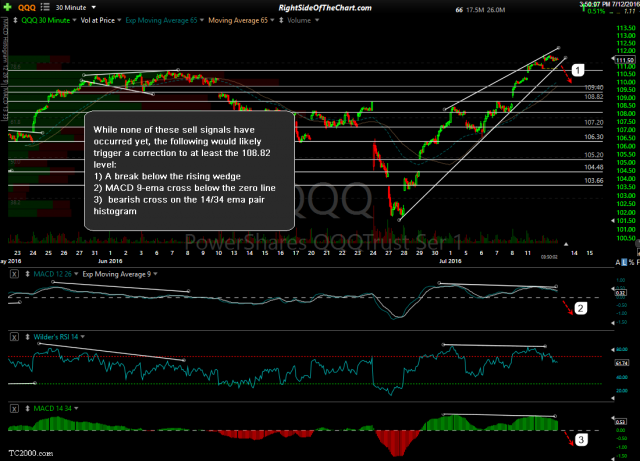This screenshot has height=461, width=640.
Task: Open the Exp Moving Average 9 dropdown arrow
Action: click(156, 274)
